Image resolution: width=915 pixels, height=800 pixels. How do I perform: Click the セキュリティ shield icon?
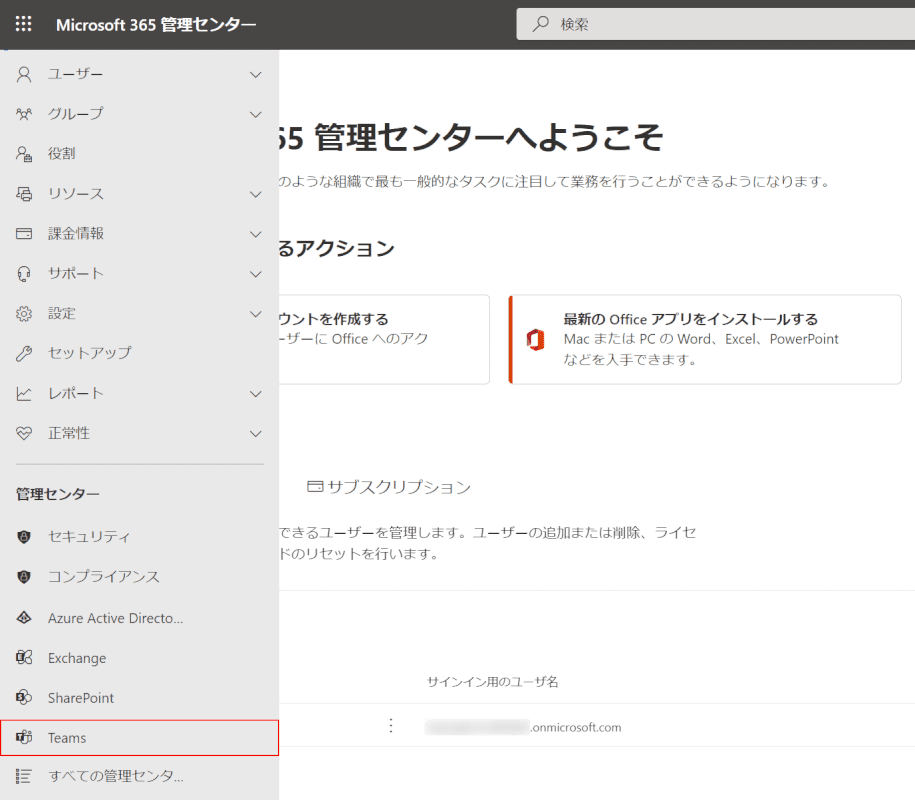tap(24, 536)
